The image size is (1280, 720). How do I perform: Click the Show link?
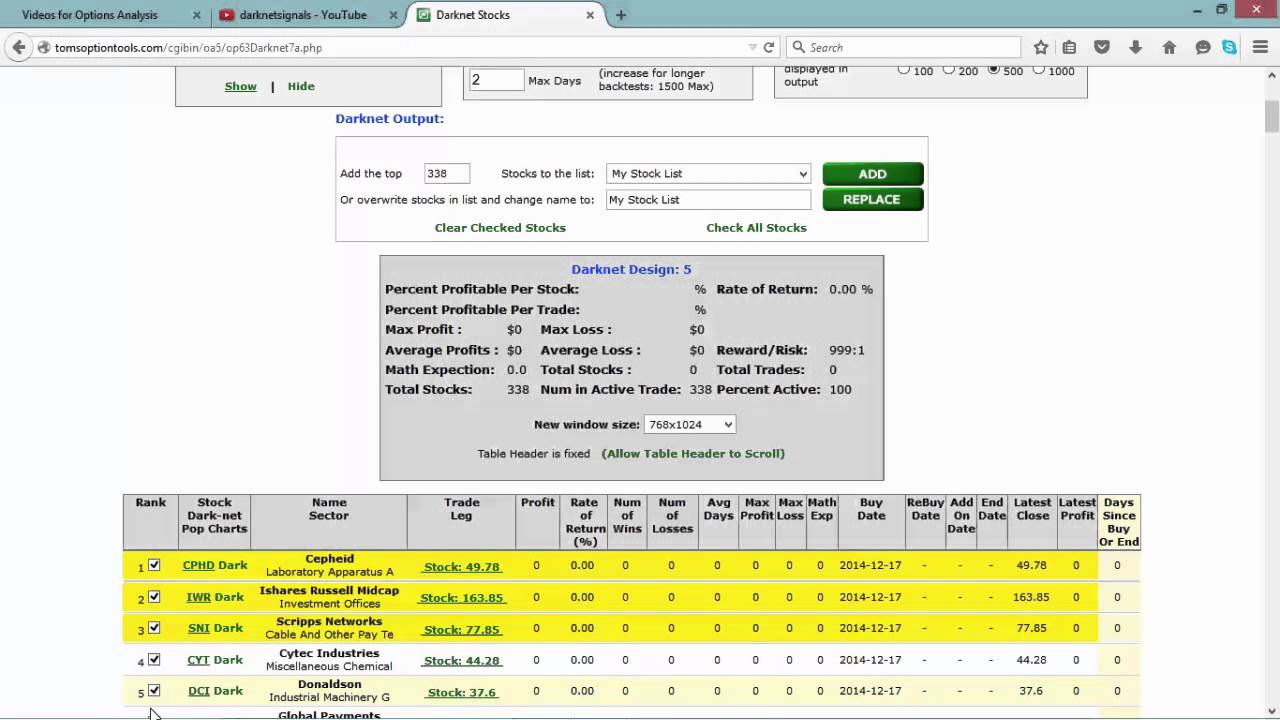(240, 86)
